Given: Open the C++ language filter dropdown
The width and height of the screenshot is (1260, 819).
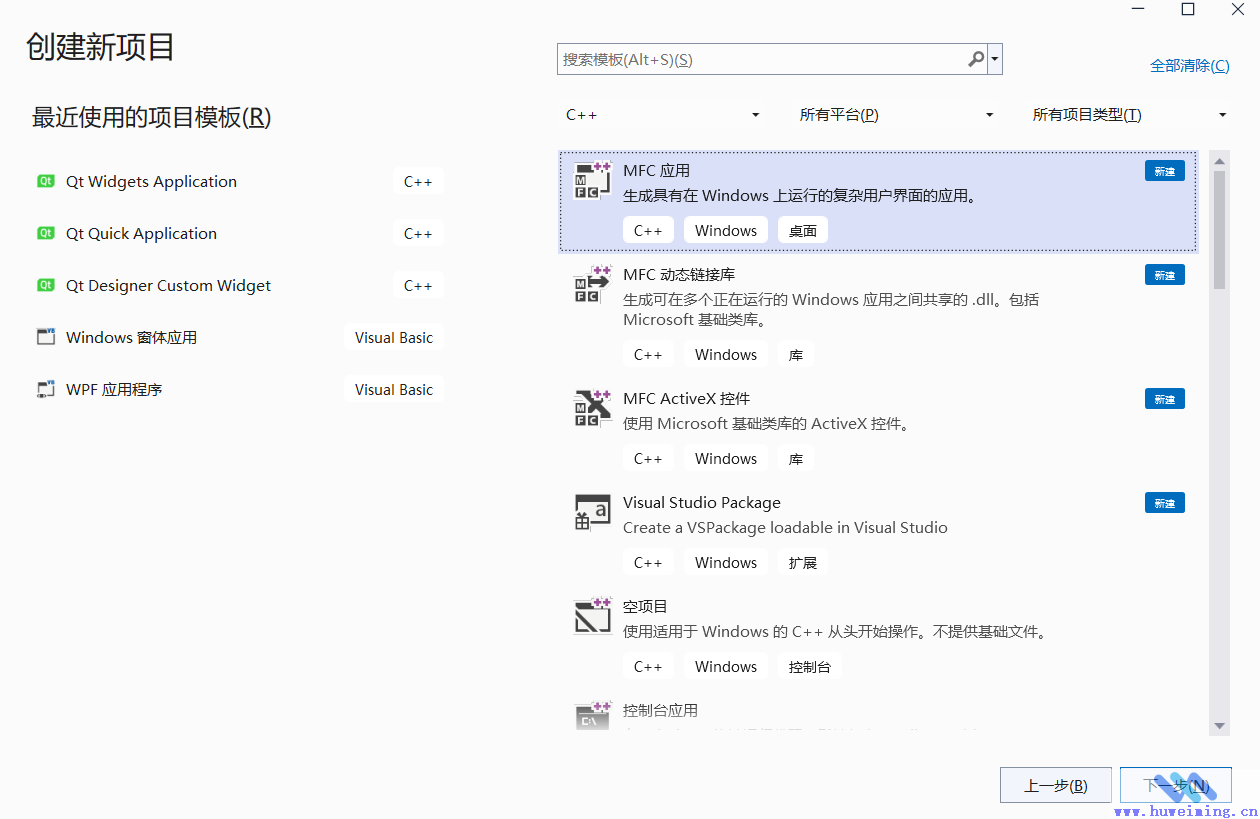Looking at the screenshot, I should point(663,115).
